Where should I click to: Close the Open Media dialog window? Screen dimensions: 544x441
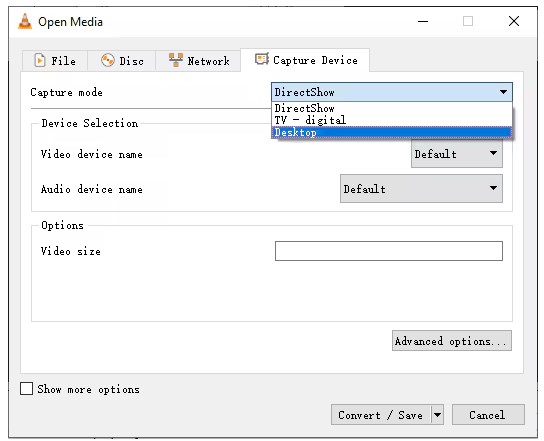[514, 22]
